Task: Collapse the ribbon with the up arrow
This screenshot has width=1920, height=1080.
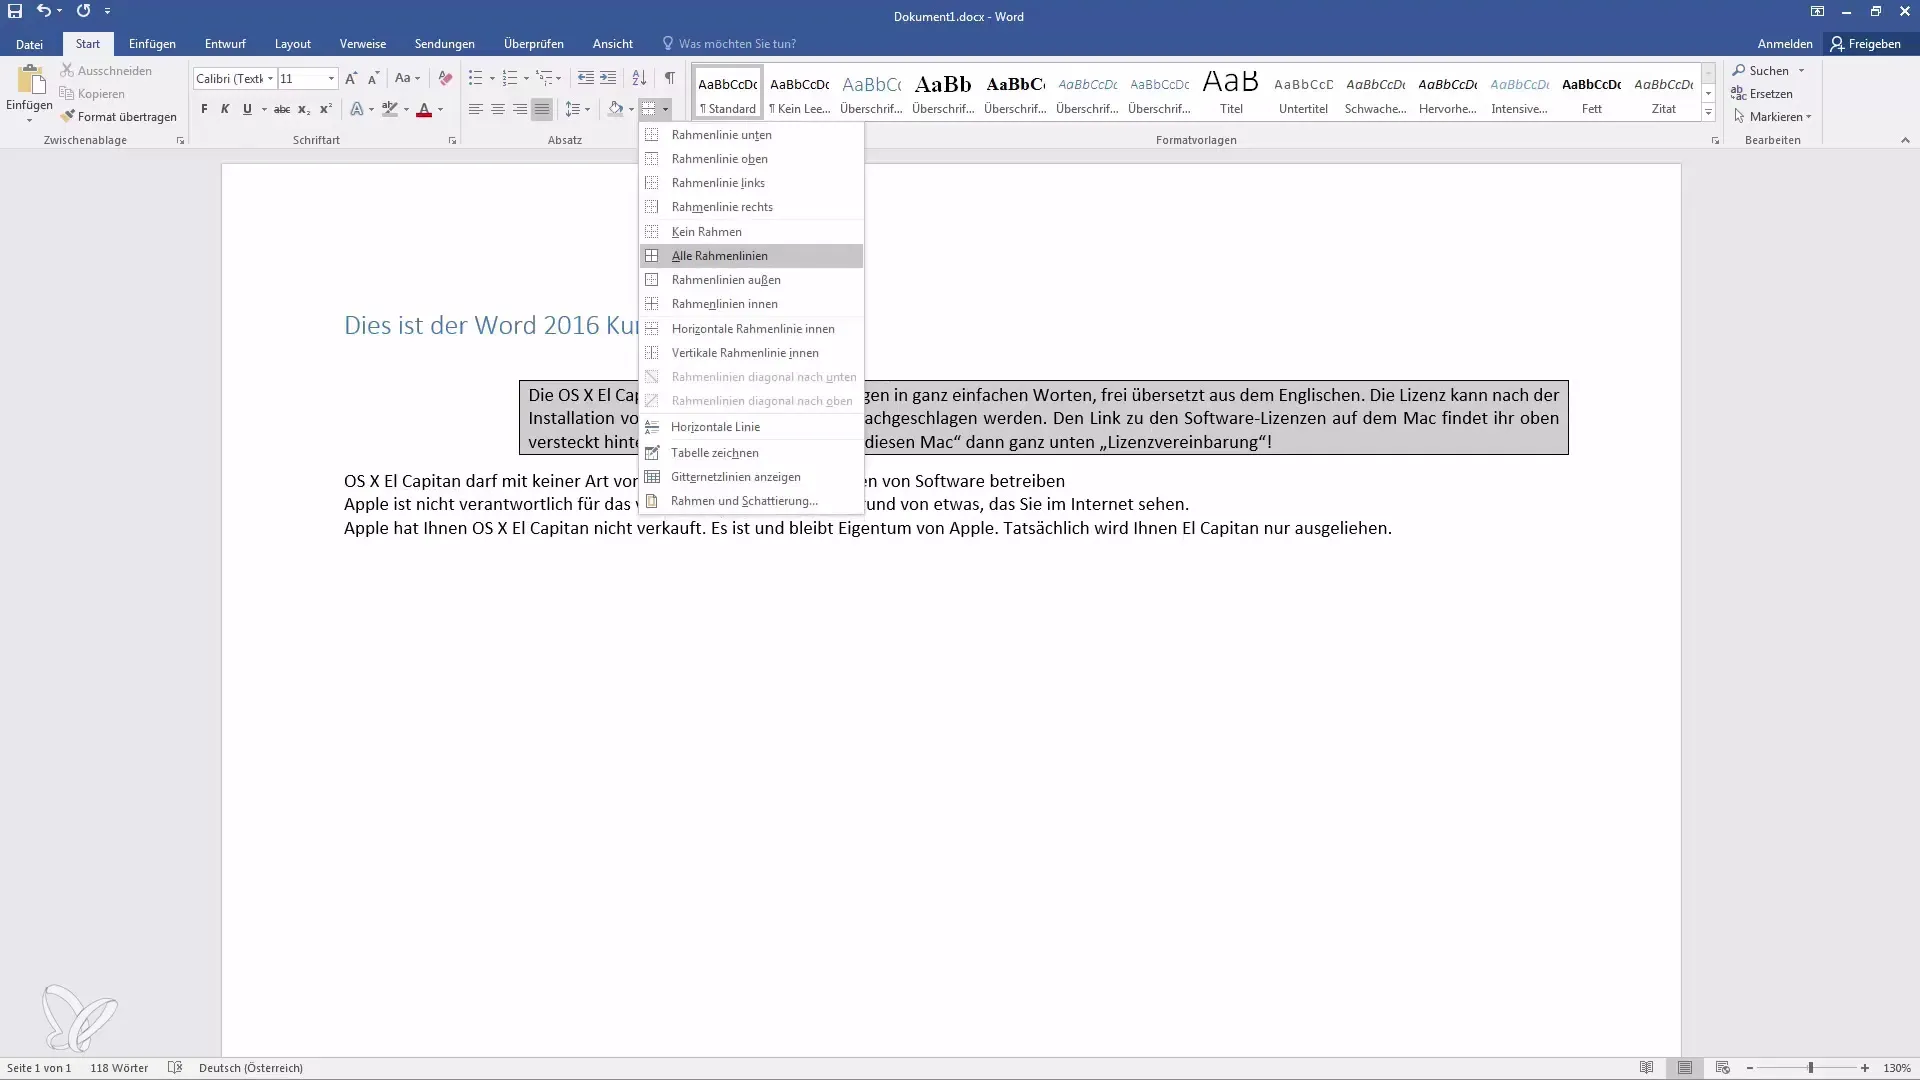Action: (1905, 140)
